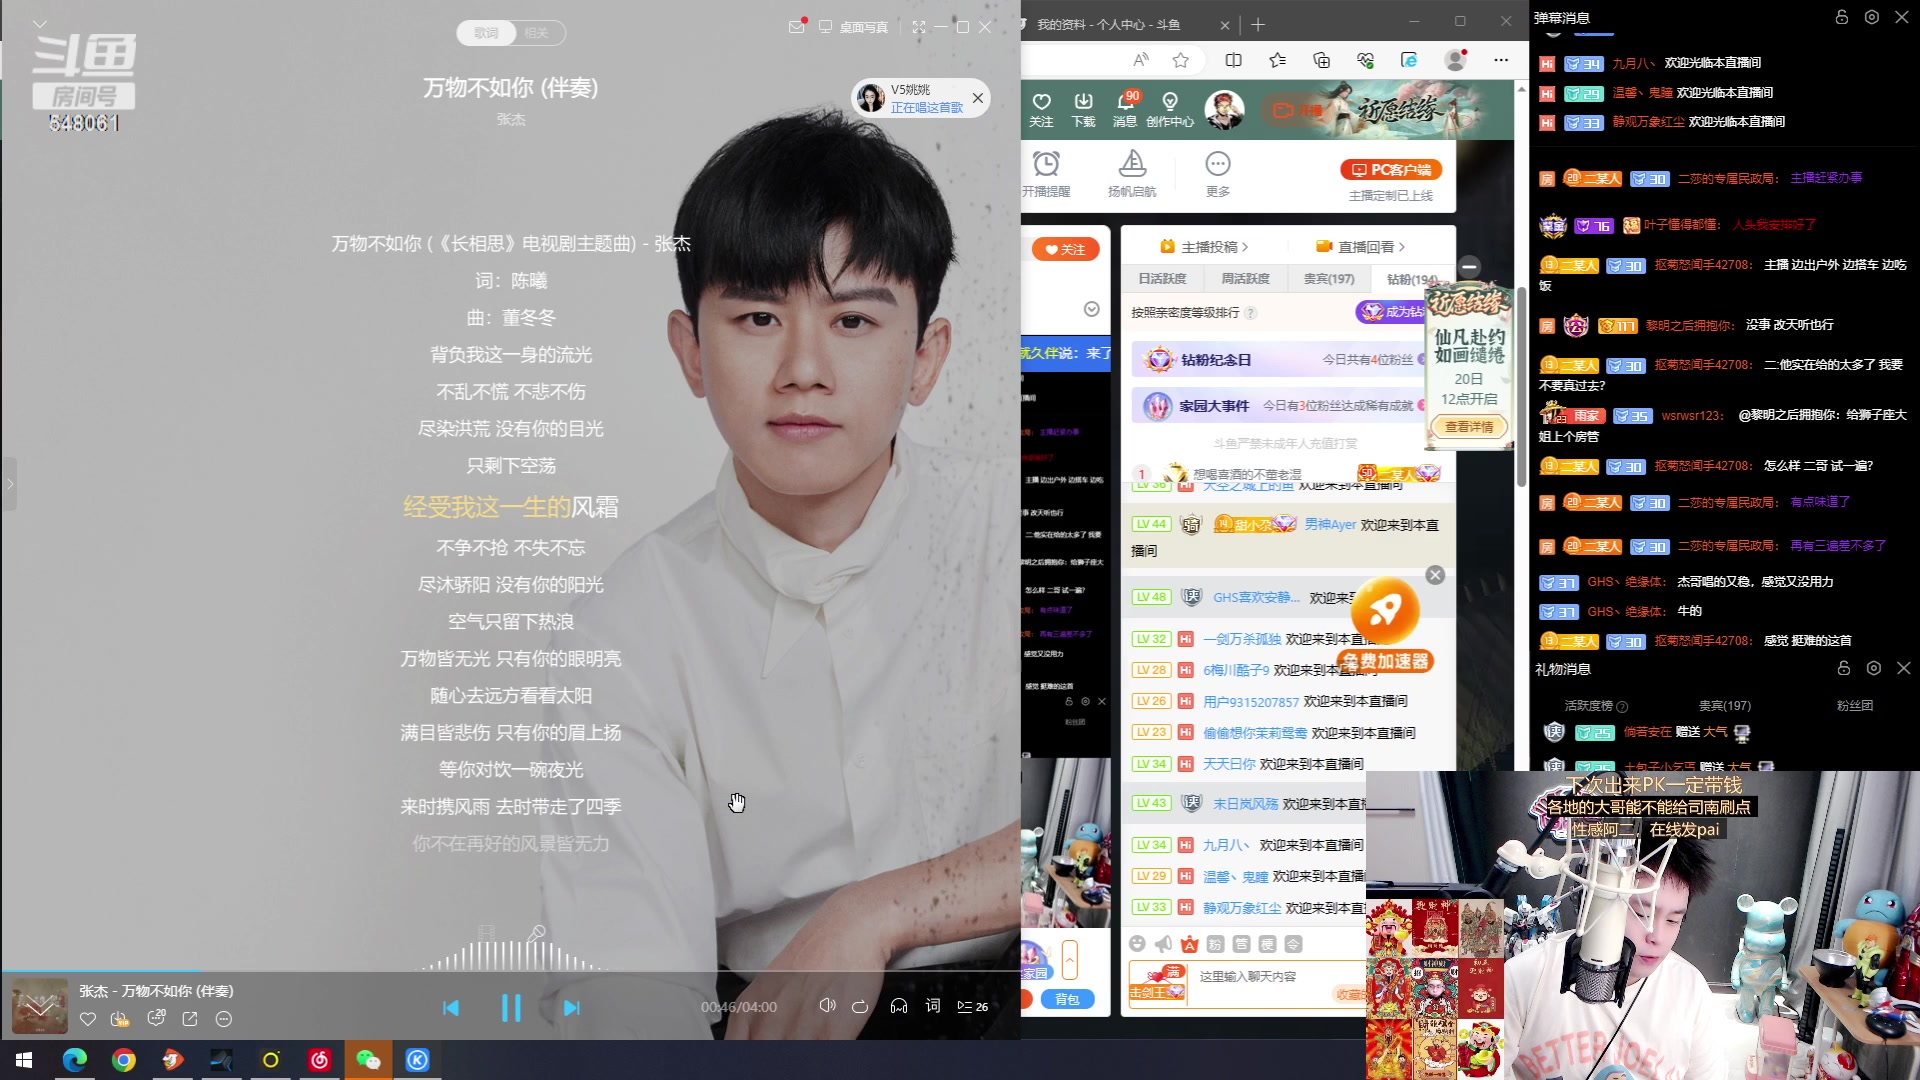Collapse lyric page with top-left chevron
Viewport: 1920px width, 1080px height.
tap(40, 23)
